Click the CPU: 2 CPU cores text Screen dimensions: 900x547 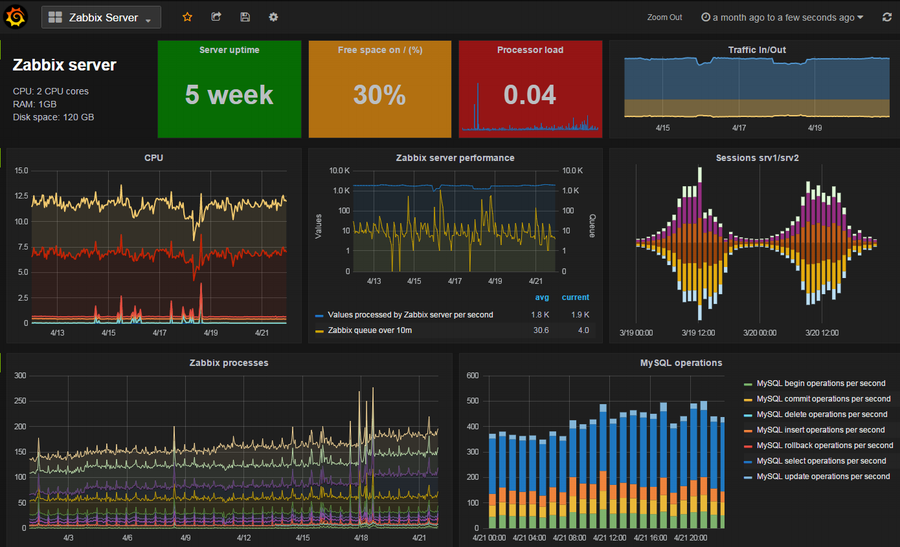51,91
